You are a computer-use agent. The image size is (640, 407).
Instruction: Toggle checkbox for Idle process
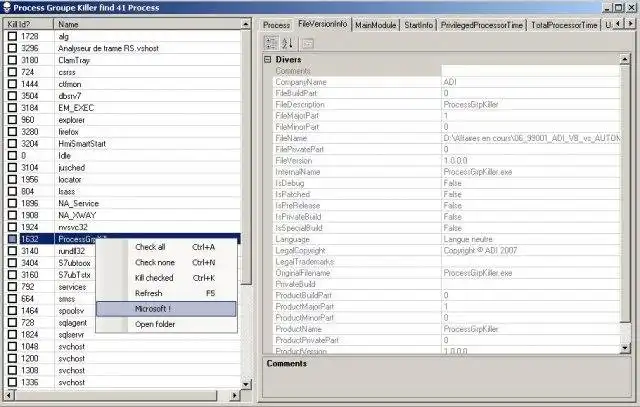click(x=12, y=156)
